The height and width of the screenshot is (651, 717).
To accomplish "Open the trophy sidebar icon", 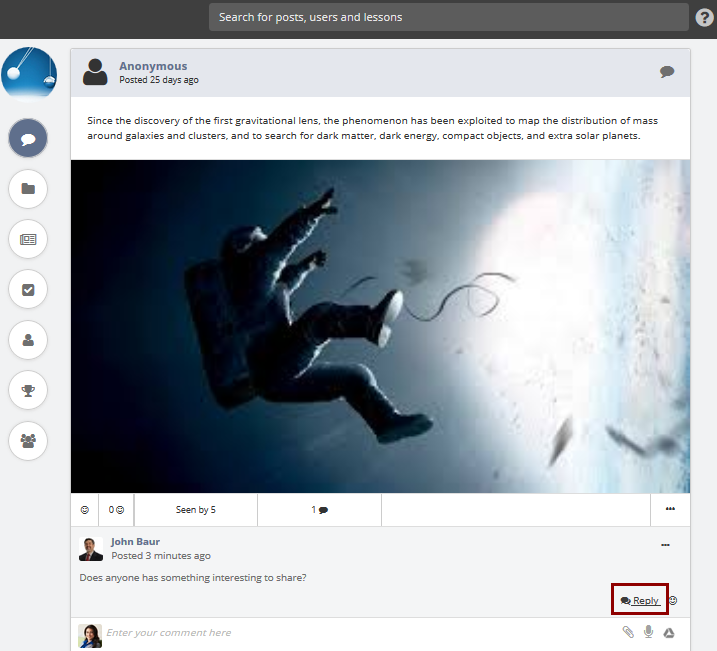I will click(x=28, y=390).
